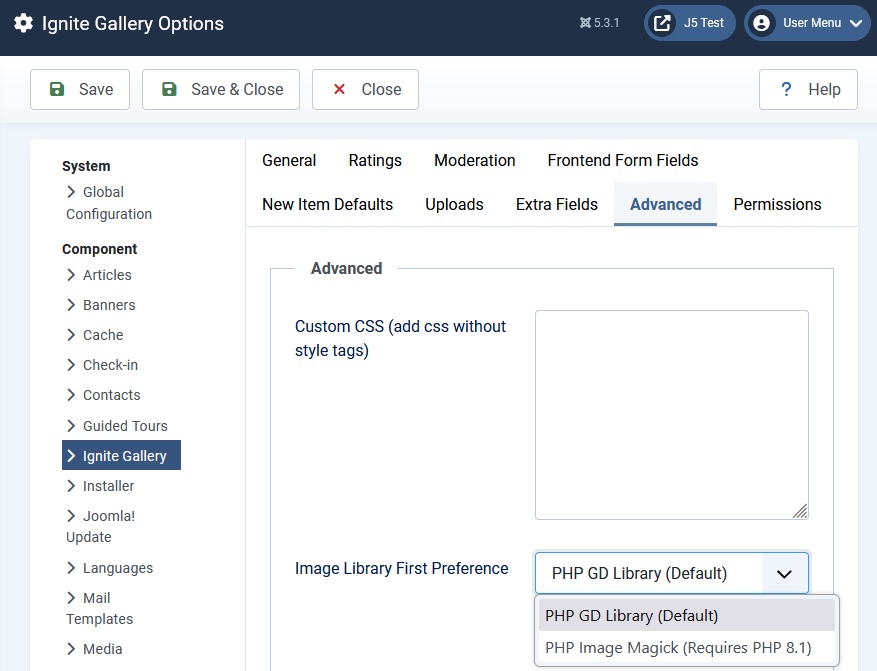Choose PHP Image Magick (Requires PHP 8.1)
The width and height of the screenshot is (877, 671).
click(686, 648)
